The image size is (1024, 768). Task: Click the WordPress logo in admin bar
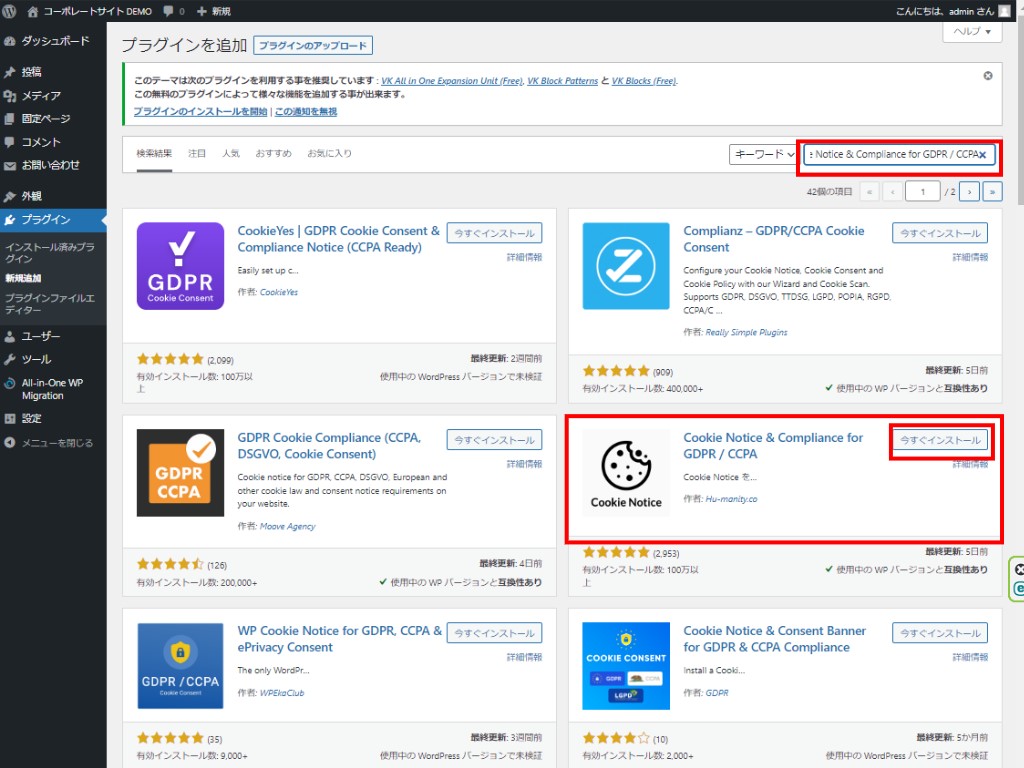coord(10,11)
